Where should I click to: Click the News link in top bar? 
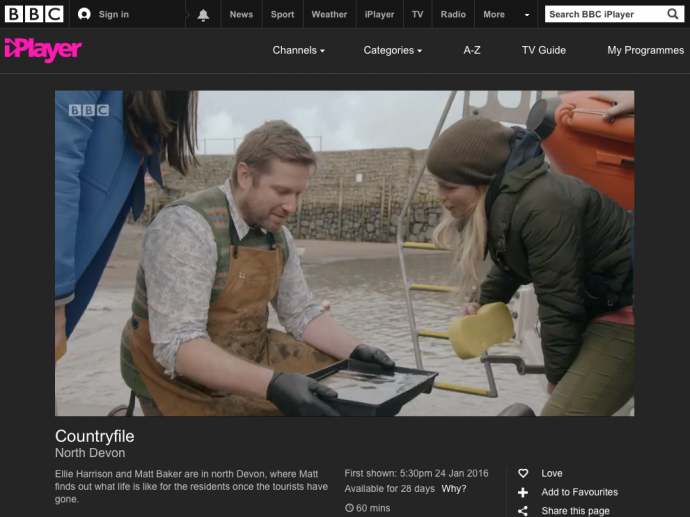pos(241,14)
